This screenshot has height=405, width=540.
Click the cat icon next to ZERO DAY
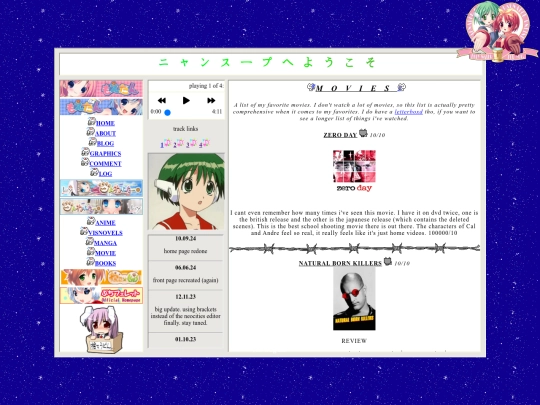[363, 133]
